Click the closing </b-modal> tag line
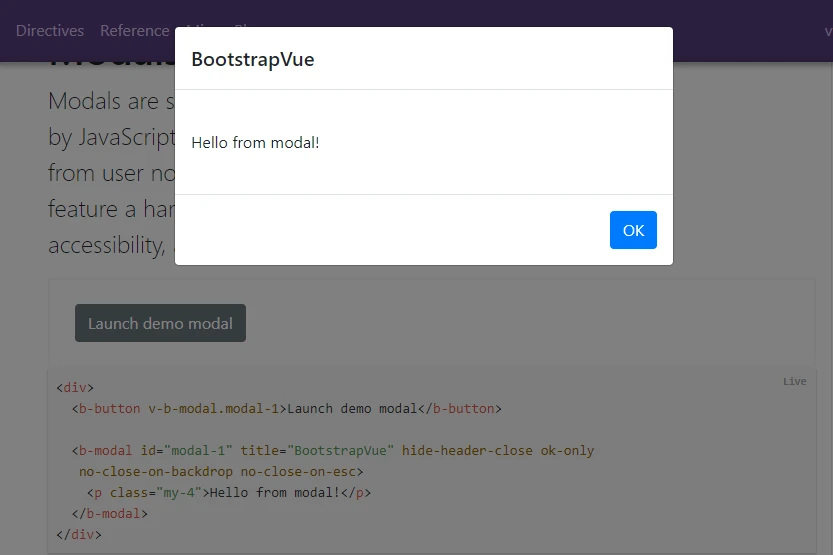 click(x=110, y=514)
